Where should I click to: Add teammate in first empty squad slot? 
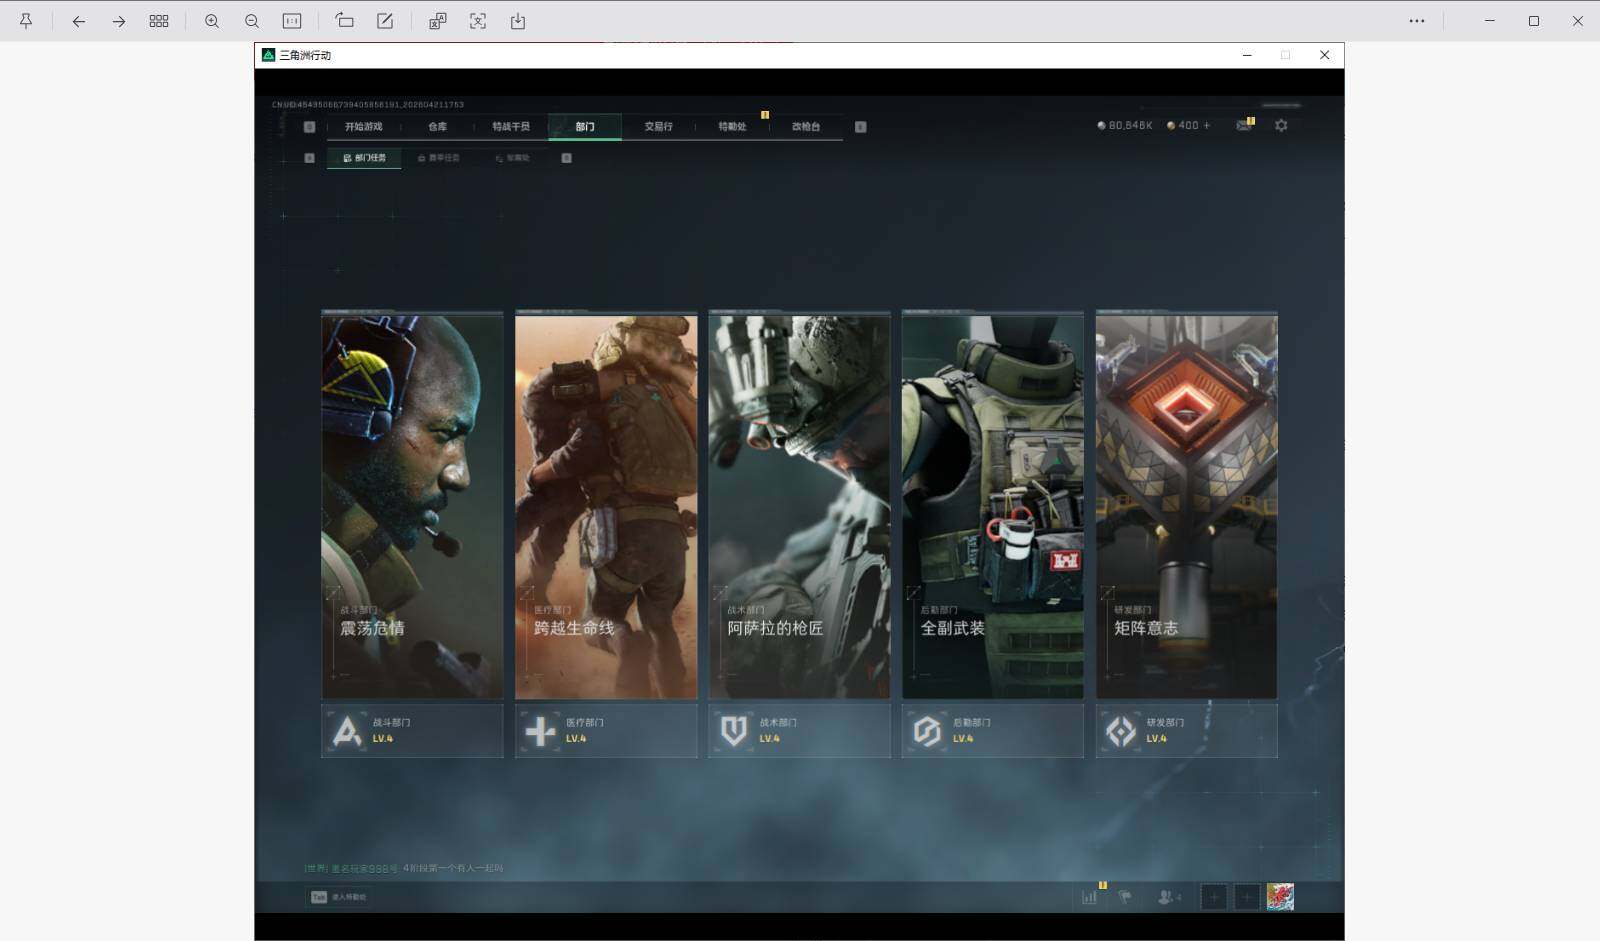pos(1213,897)
